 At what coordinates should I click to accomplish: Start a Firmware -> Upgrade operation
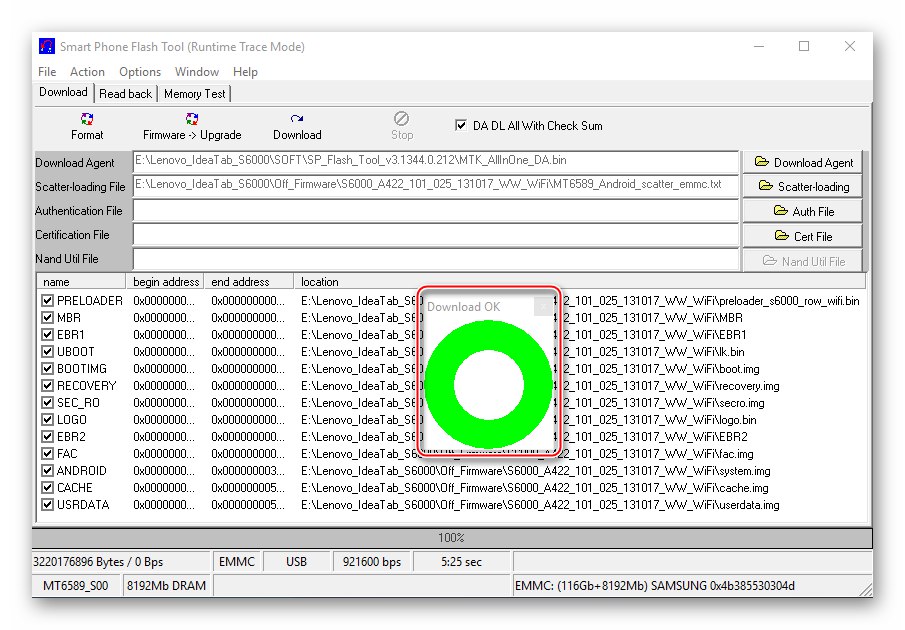190,126
